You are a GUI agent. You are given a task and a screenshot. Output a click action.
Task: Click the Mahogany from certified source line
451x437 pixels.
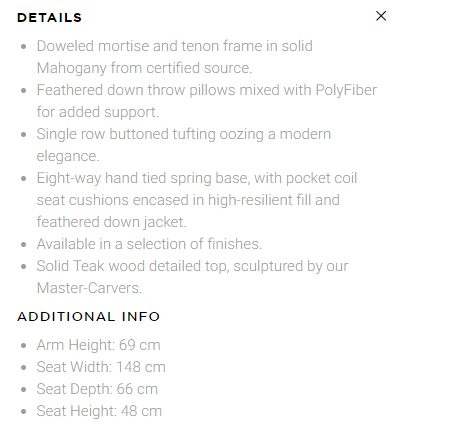pyautogui.click(x=144, y=68)
